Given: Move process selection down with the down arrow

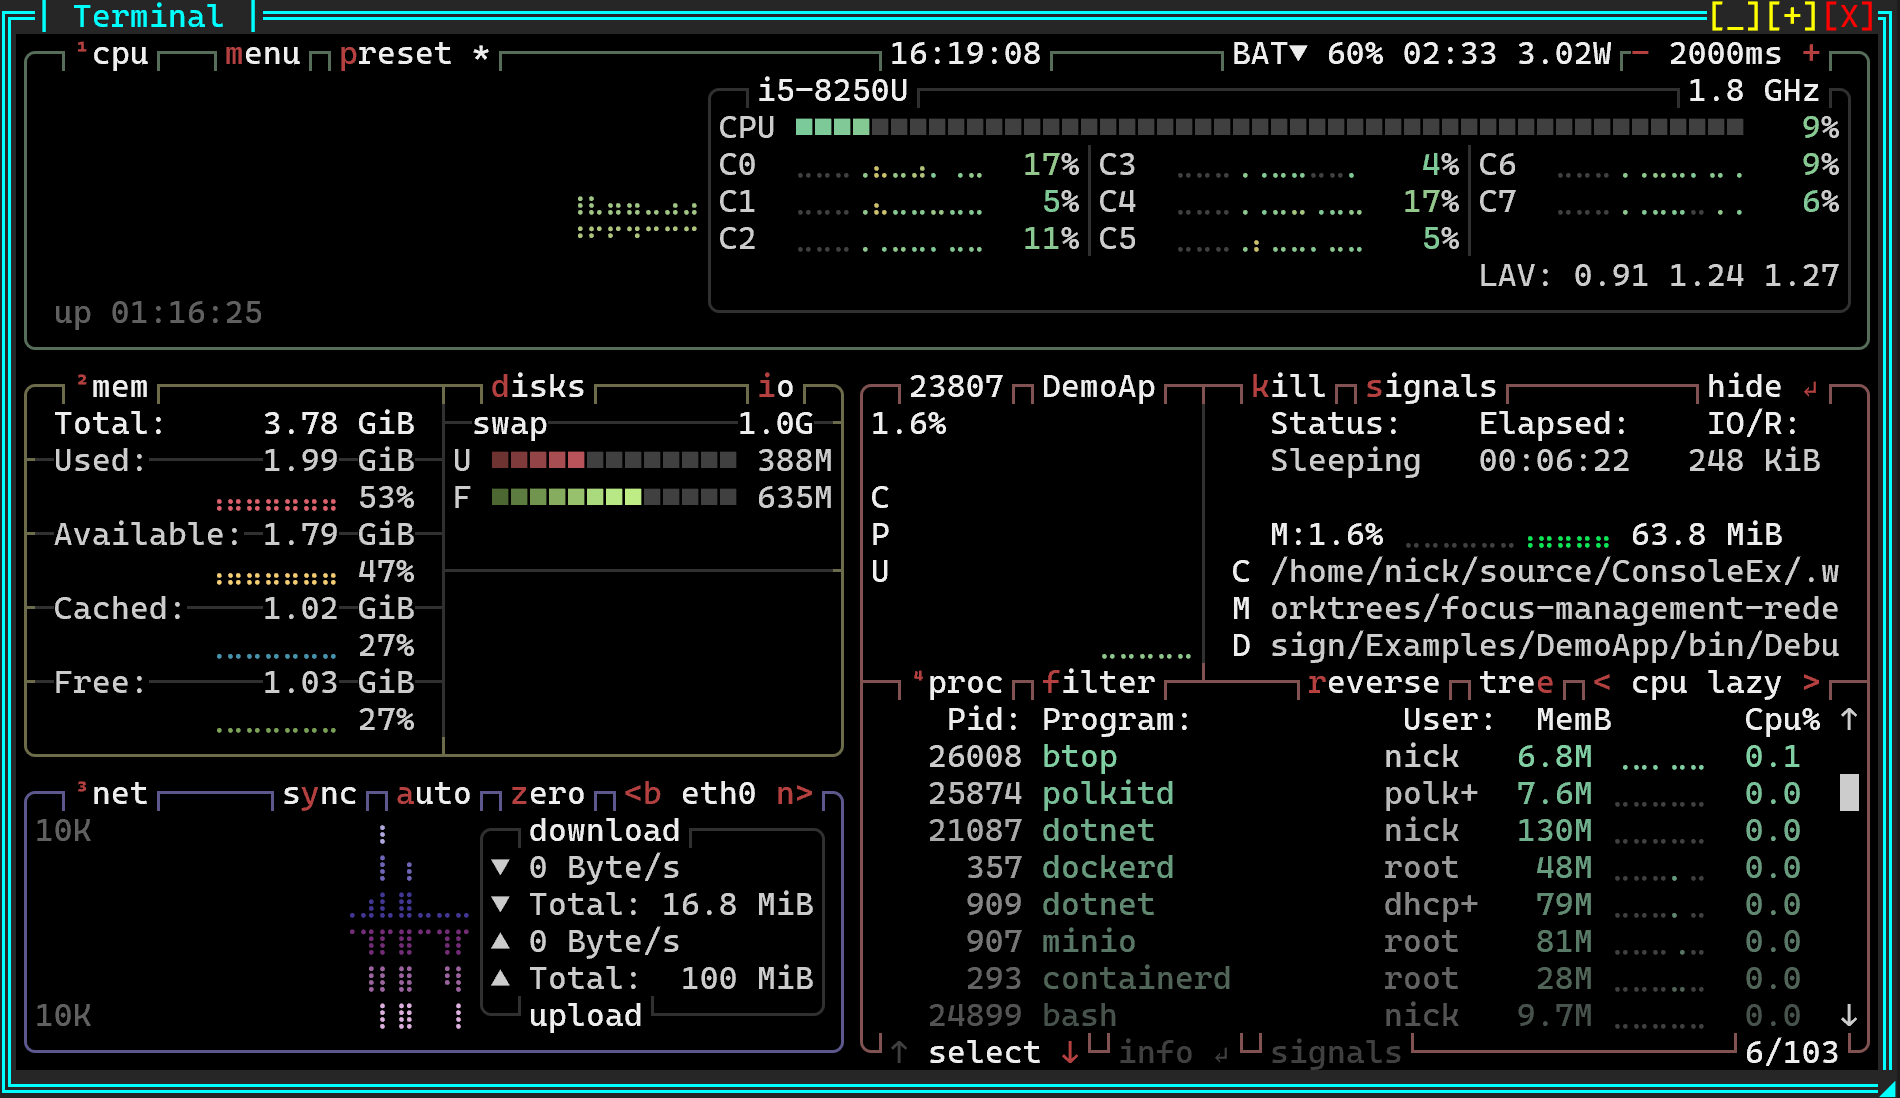Looking at the screenshot, I should click(1069, 1052).
